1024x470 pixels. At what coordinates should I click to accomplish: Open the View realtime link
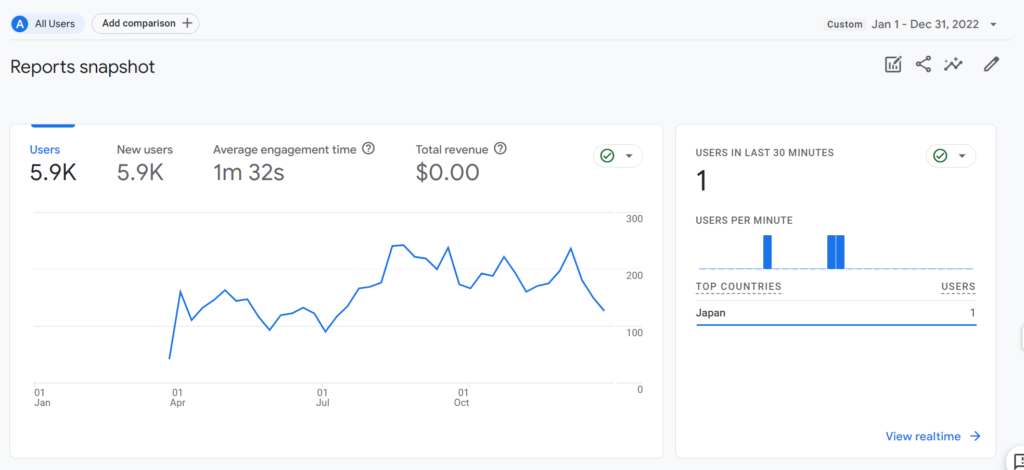(x=933, y=436)
